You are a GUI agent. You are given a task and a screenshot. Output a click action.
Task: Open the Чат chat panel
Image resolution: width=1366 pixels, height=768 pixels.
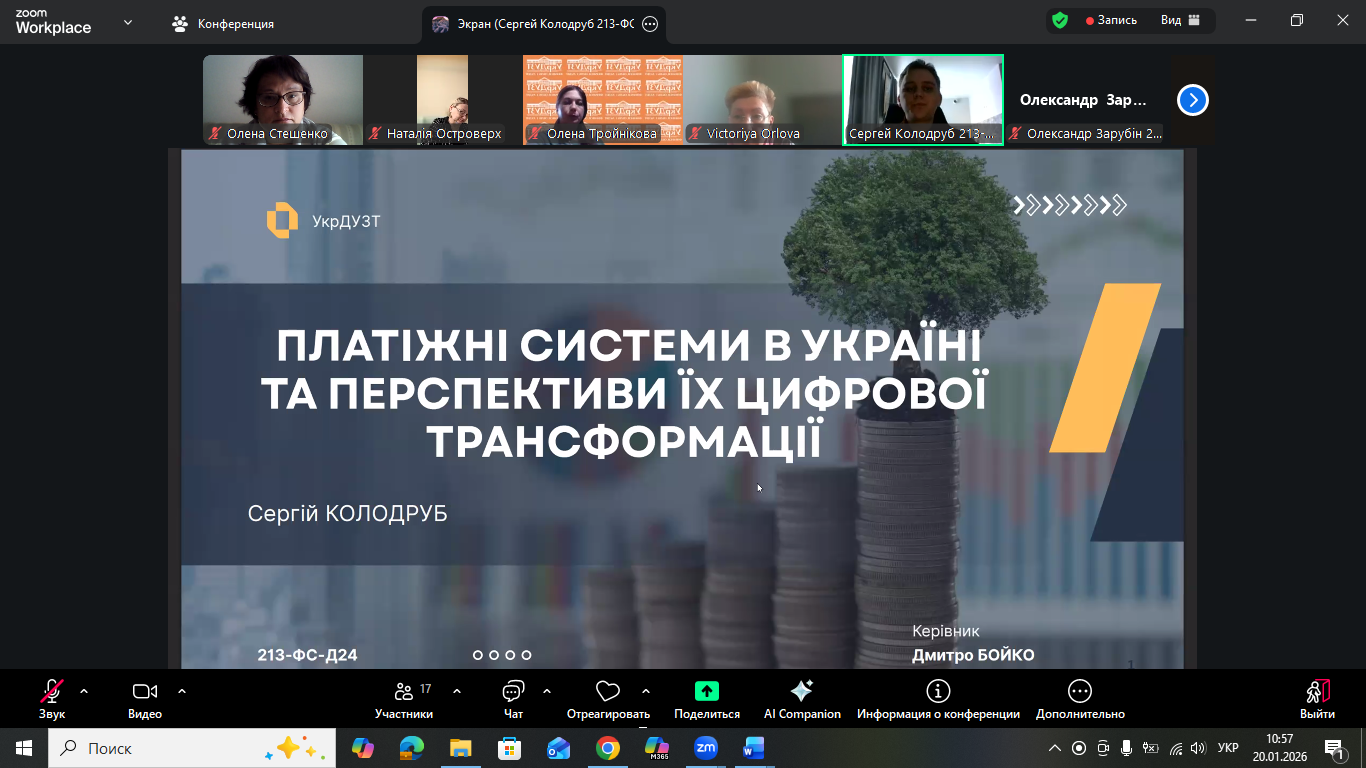pyautogui.click(x=513, y=698)
